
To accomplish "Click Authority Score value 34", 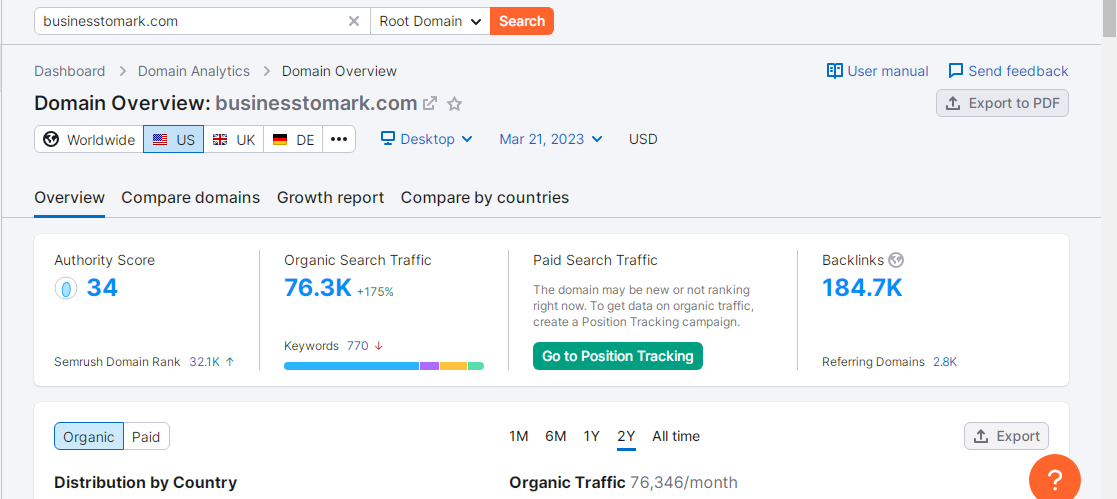I will pos(102,288).
